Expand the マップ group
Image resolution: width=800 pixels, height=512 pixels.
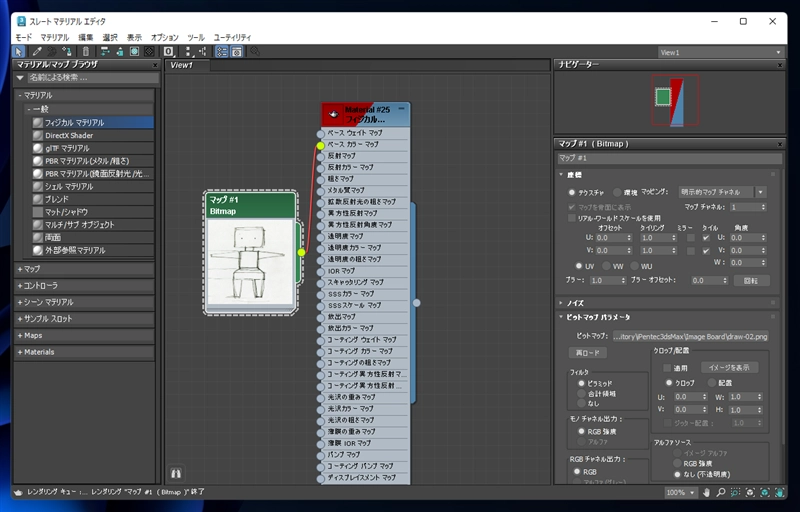click(85, 269)
